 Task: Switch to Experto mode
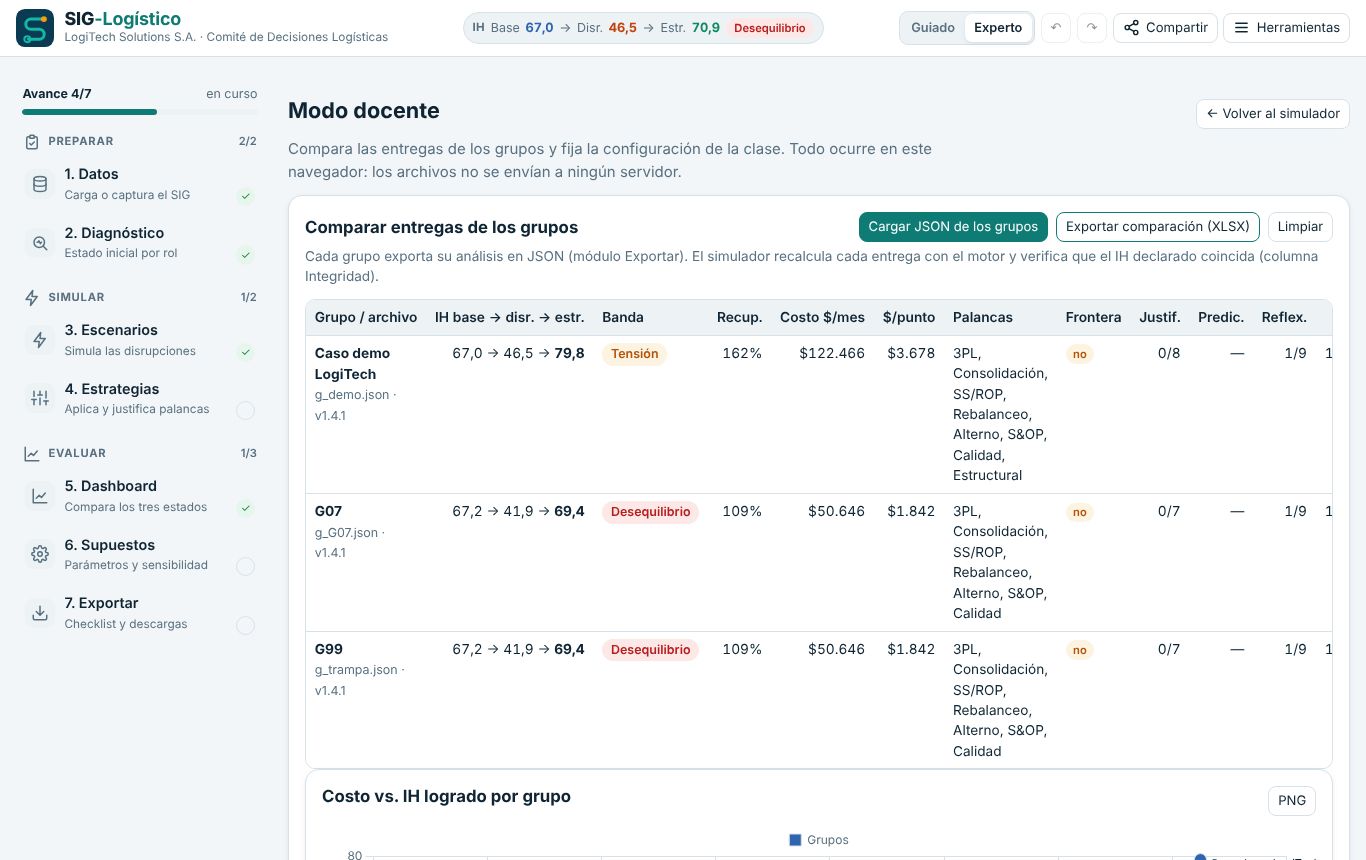pos(998,28)
